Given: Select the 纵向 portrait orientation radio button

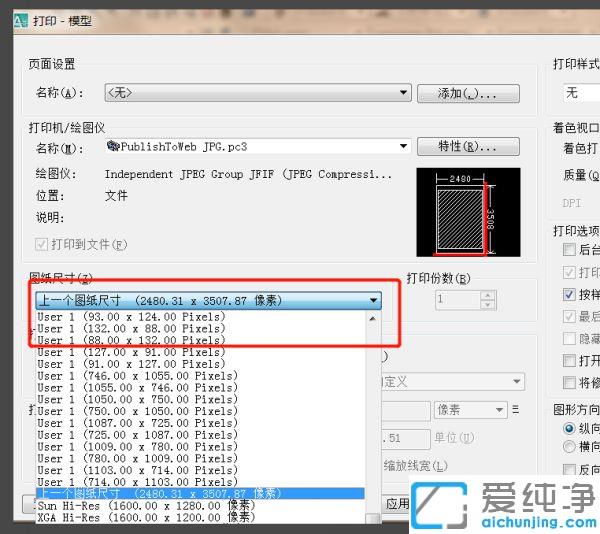Looking at the screenshot, I should 570,428.
